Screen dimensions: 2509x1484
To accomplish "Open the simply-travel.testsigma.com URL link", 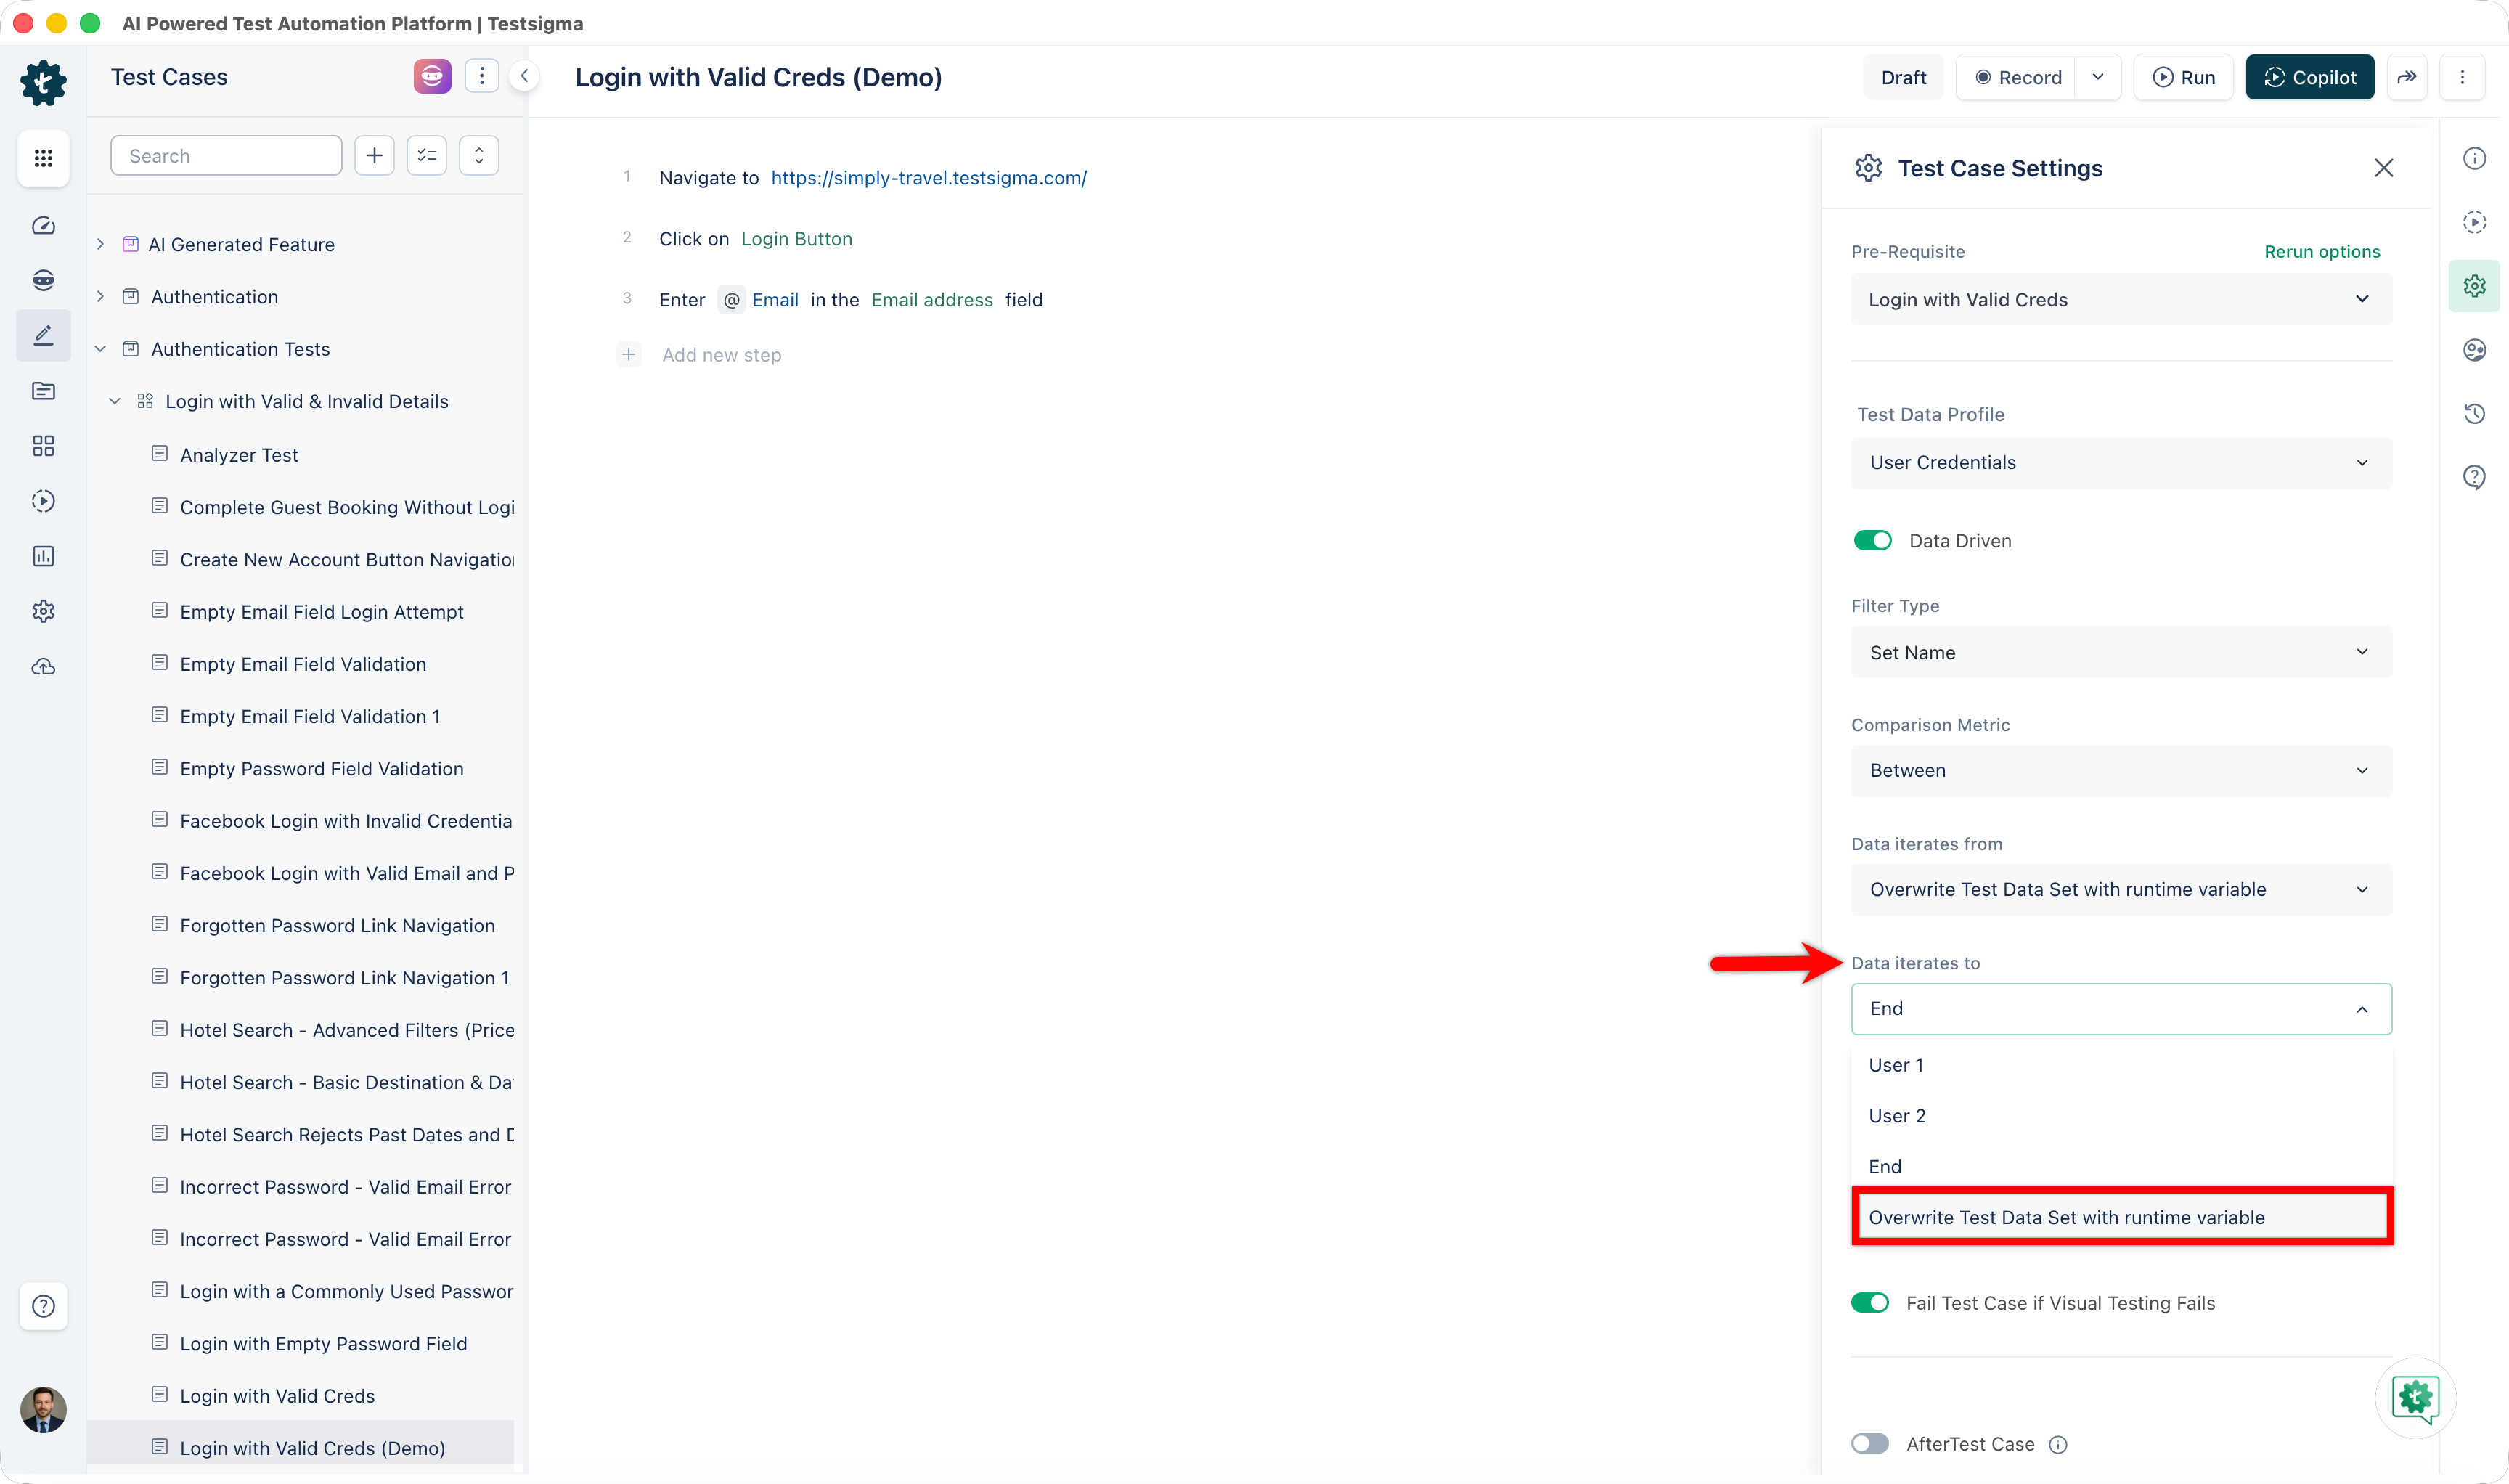I will 928,178.
